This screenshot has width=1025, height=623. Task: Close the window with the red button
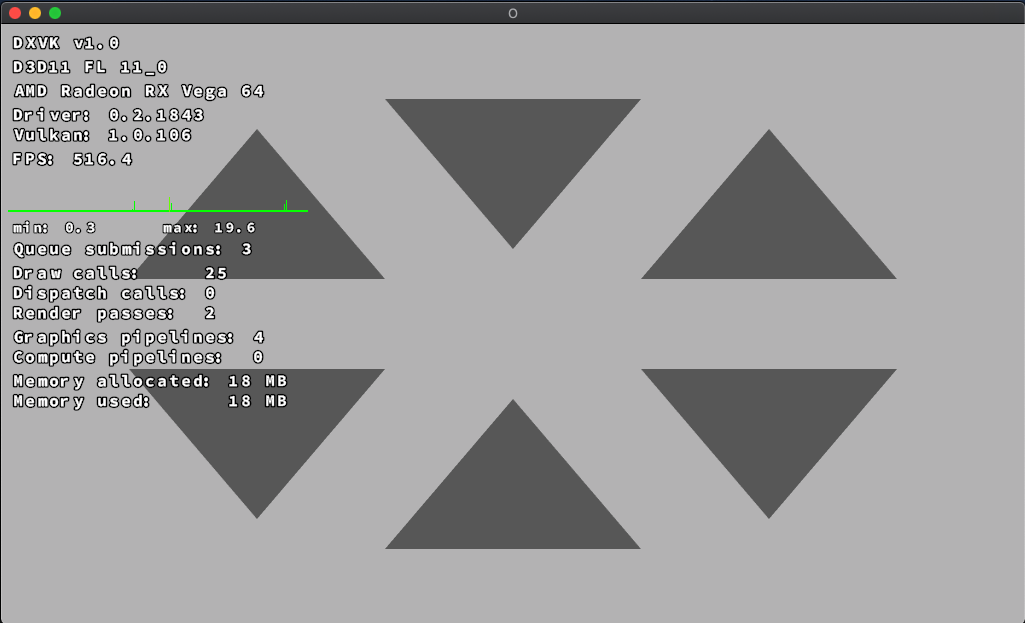(15, 12)
